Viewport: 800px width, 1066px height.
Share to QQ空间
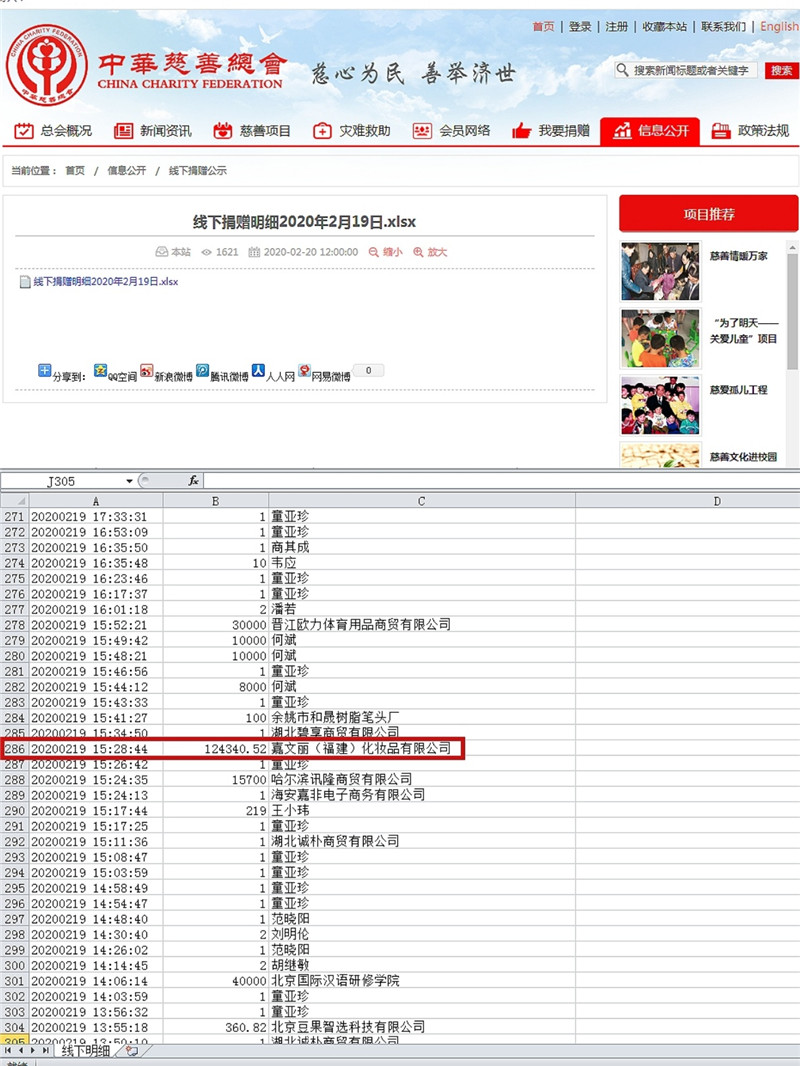tap(115, 373)
